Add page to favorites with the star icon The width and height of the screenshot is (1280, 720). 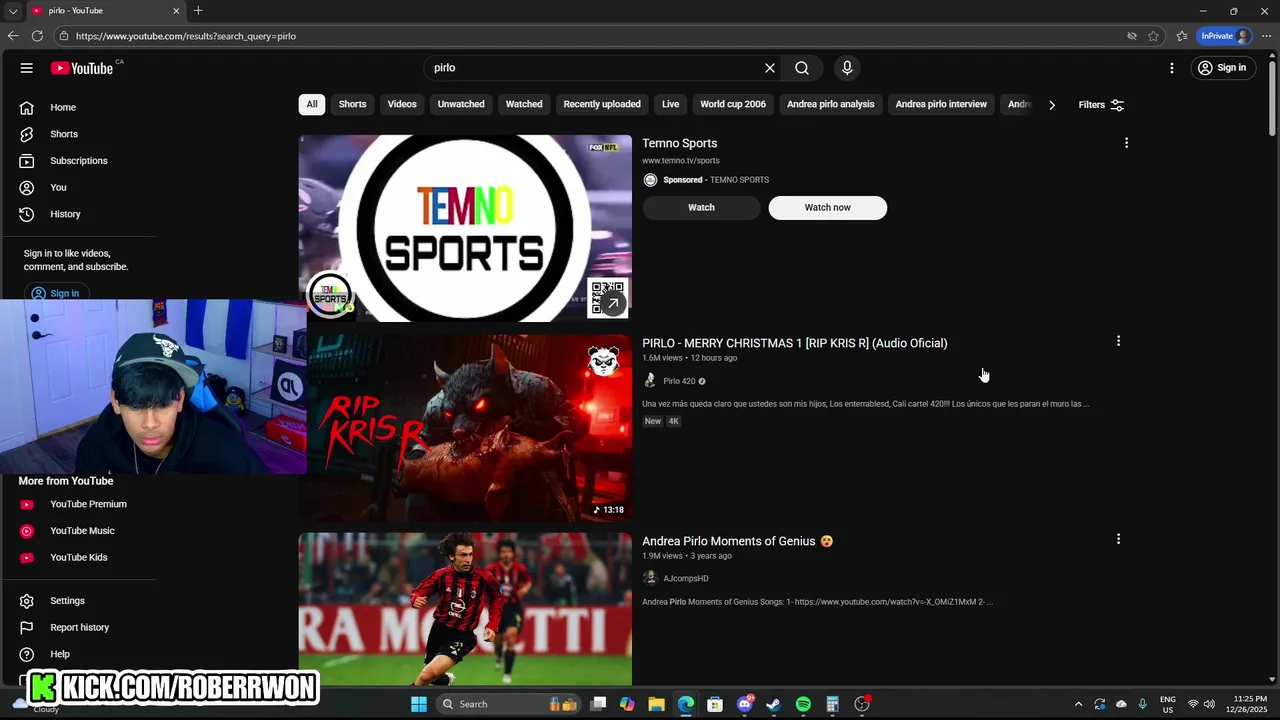click(x=1154, y=36)
